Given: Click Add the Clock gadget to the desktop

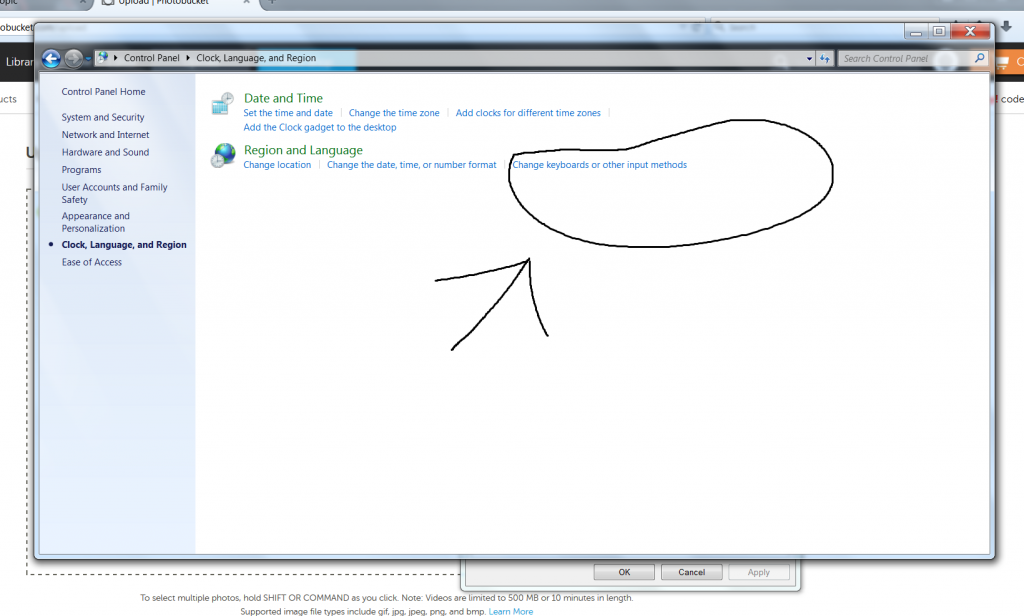Looking at the screenshot, I should click(x=320, y=127).
